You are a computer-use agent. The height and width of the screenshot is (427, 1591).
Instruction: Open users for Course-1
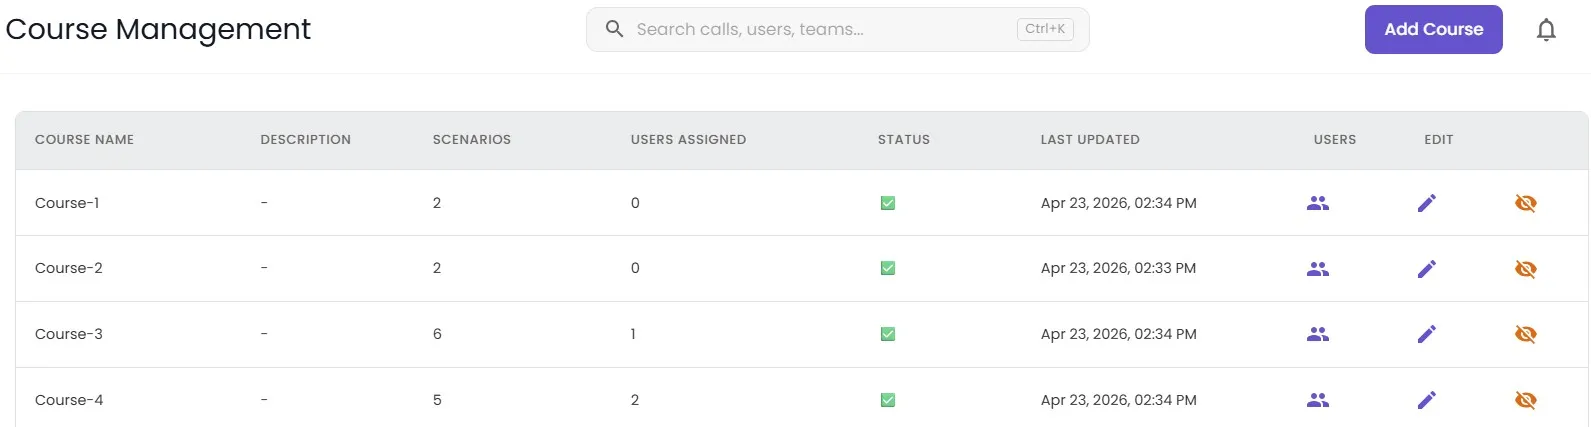tap(1318, 203)
